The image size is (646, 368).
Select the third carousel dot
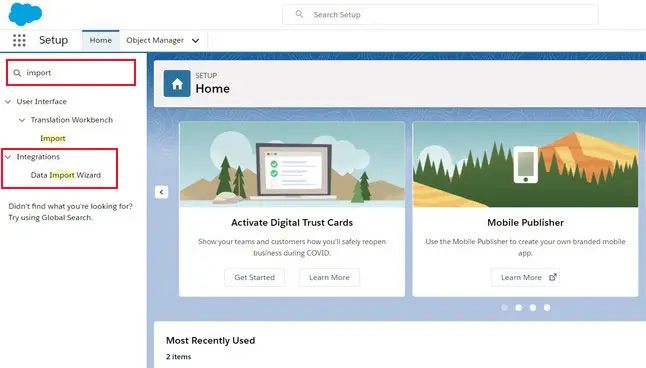pos(533,307)
